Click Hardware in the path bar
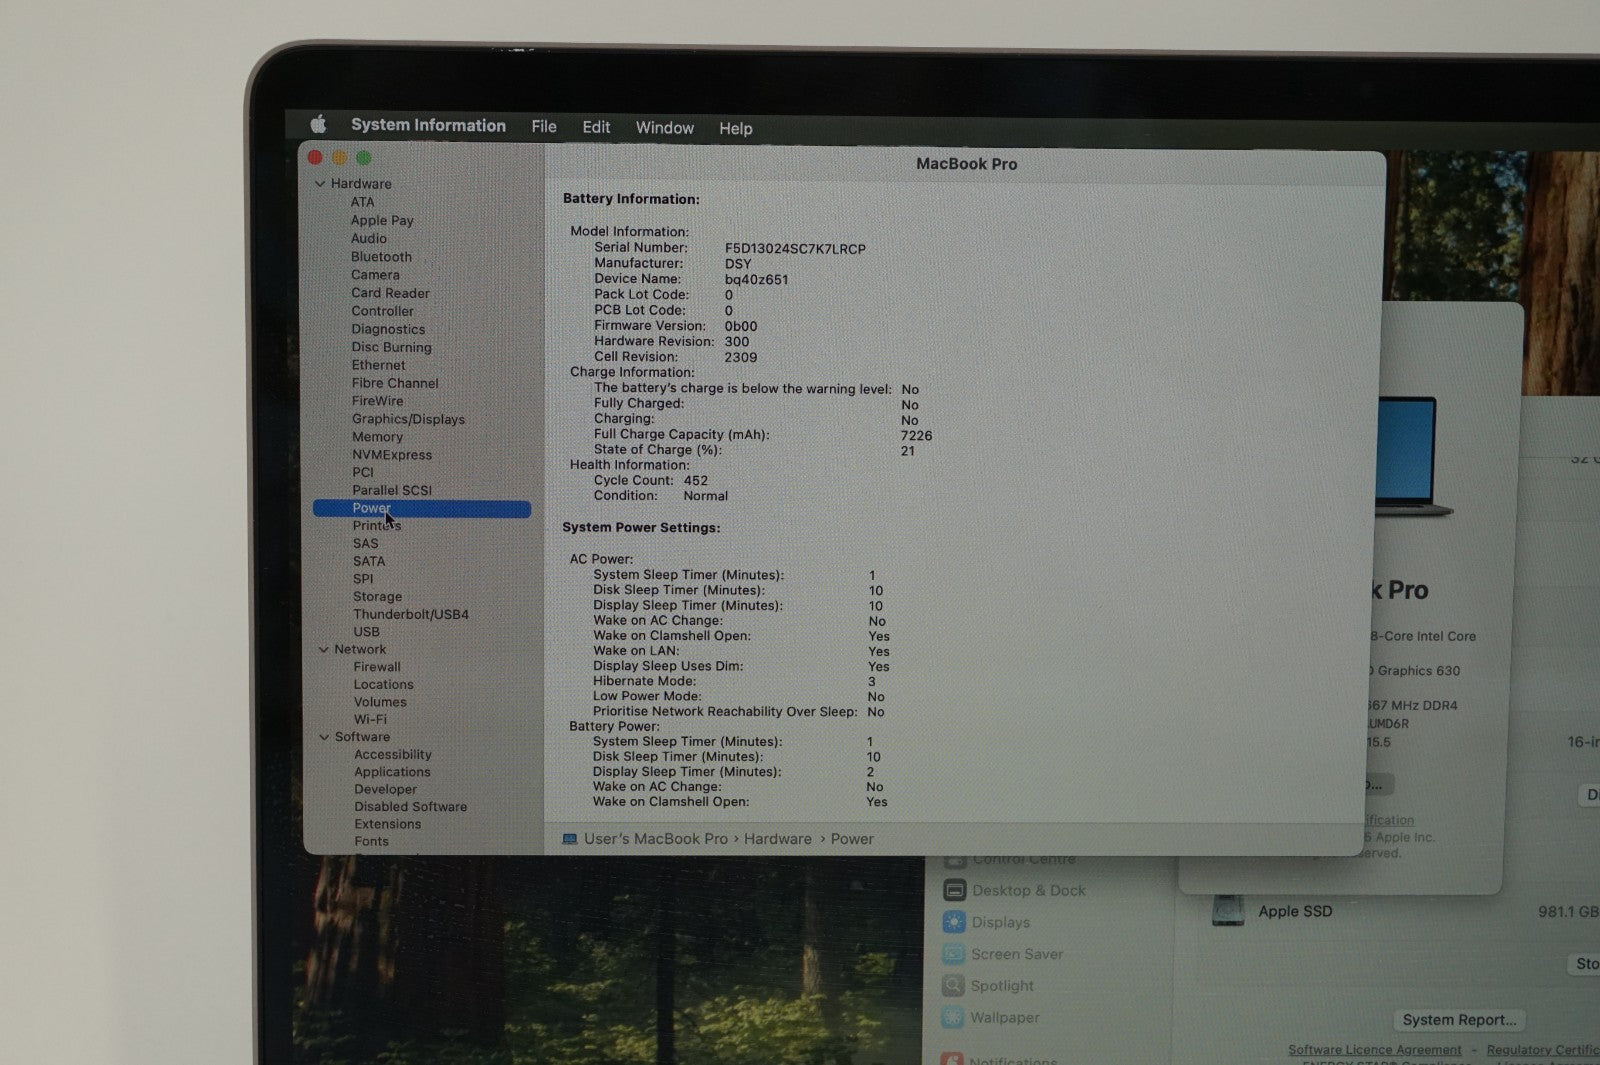This screenshot has height=1065, width=1600. coord(778,839)
